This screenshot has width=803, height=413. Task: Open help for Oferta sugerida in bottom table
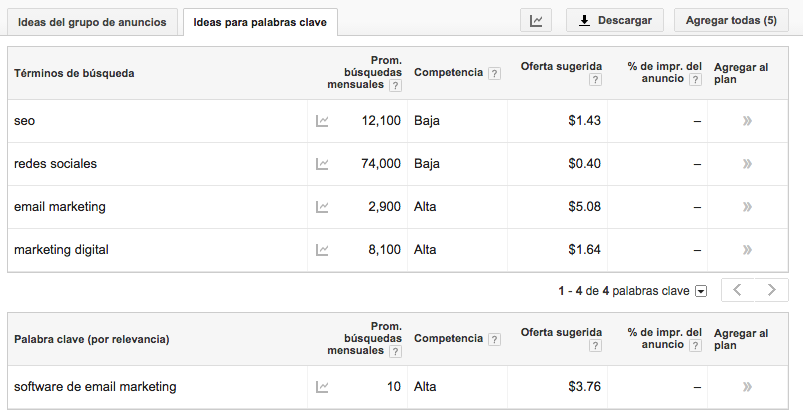coord(595,345)
